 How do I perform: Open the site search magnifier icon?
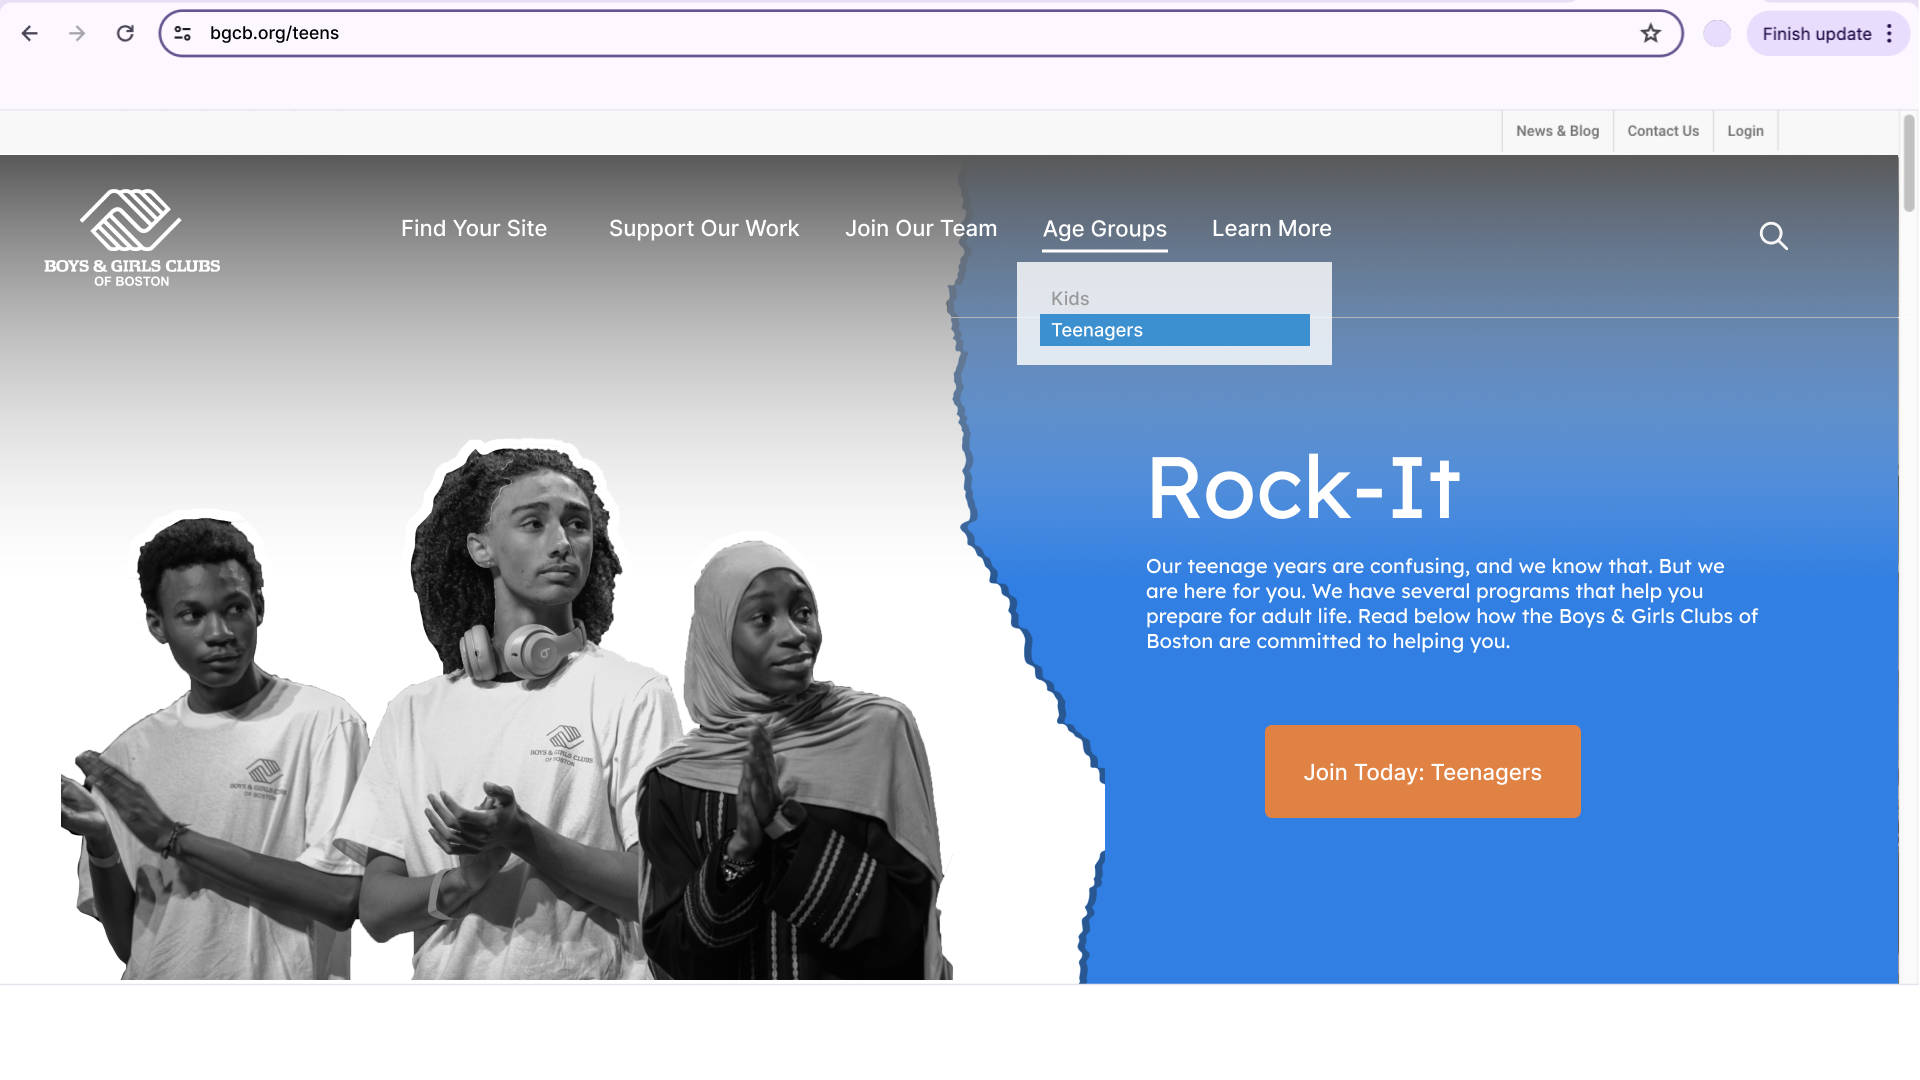tap(1773, 236)
